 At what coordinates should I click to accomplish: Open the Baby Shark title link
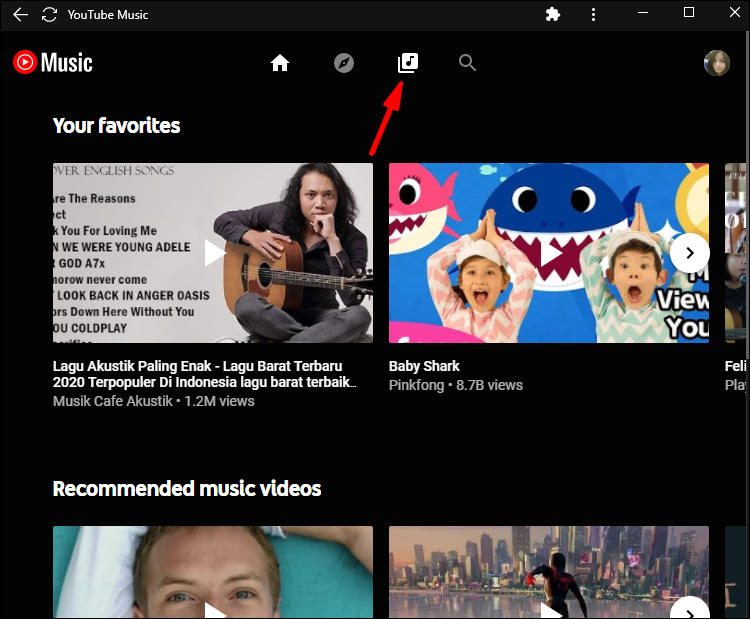(424, 366)
